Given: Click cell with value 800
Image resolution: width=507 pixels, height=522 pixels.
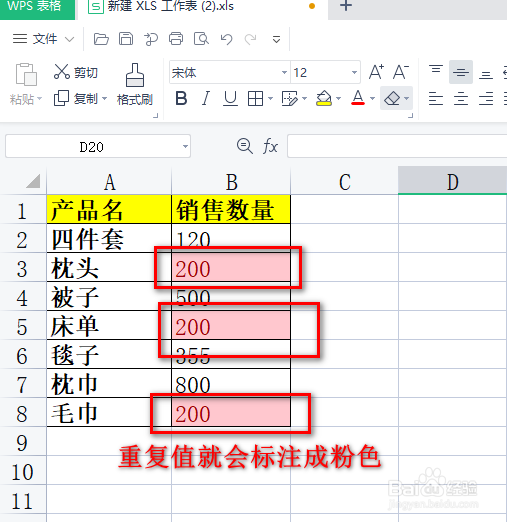Looking at the screenshot, I should point(231,384).
